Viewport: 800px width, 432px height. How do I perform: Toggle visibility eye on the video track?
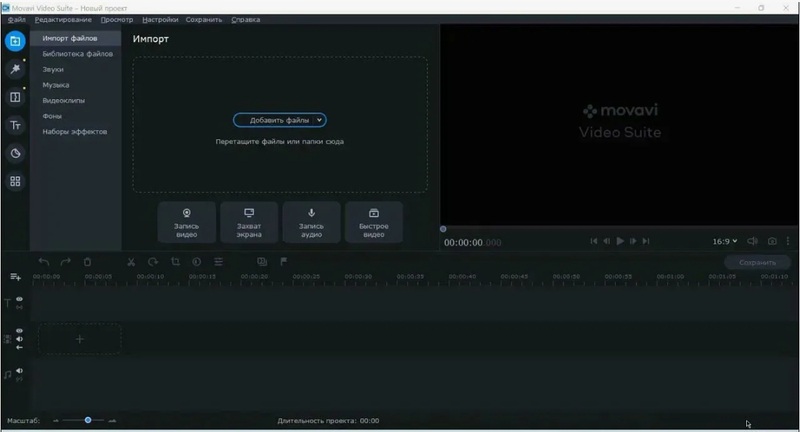19,331
